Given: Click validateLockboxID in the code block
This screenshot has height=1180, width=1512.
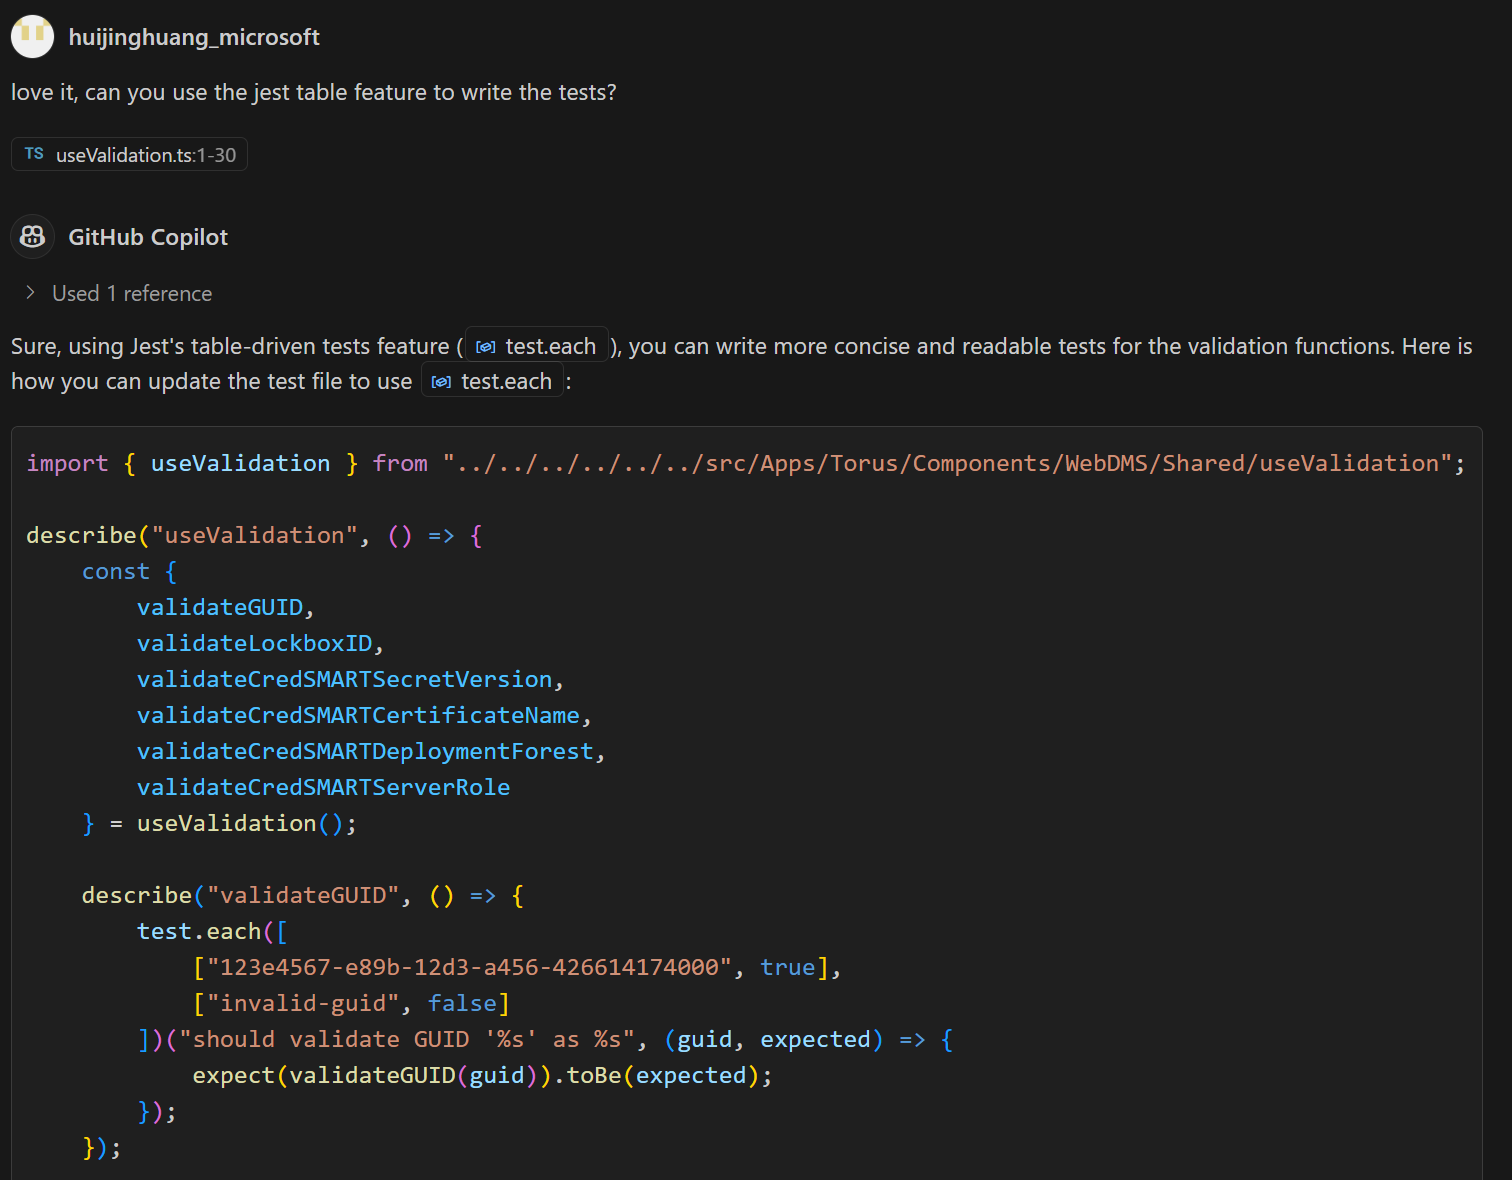Looking at the screenshot, I should [x=255, y=643].
